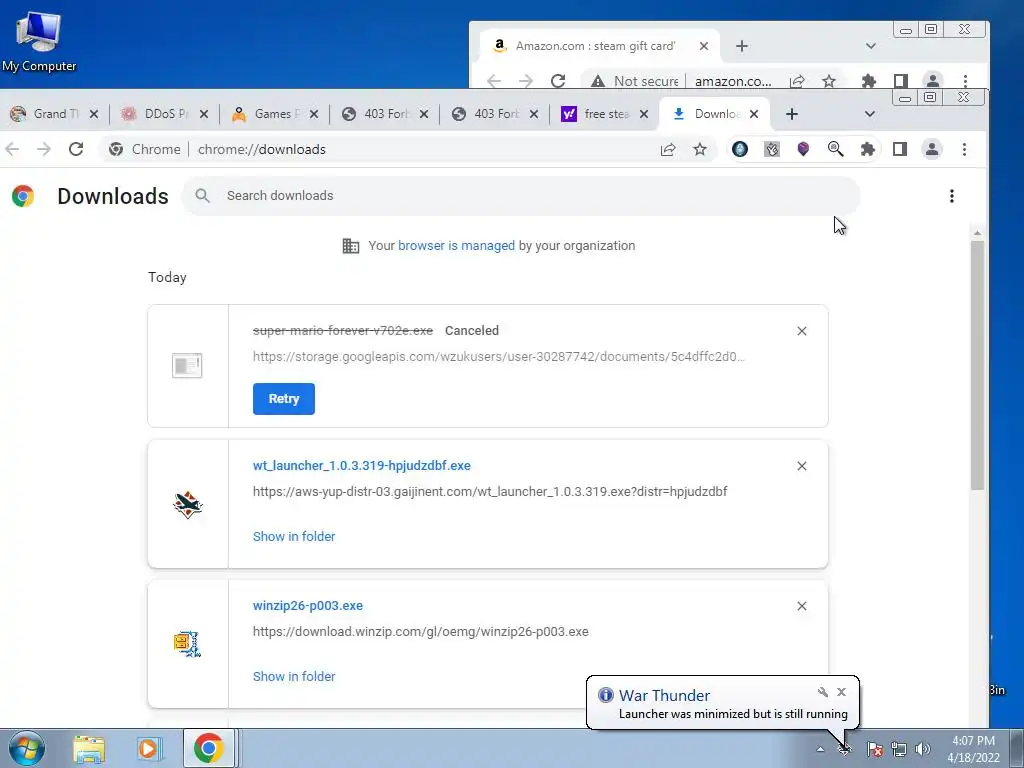Click the back arrow in front Chrome window
Screen dimensions: 1024x768
click(x=12, y=149)
